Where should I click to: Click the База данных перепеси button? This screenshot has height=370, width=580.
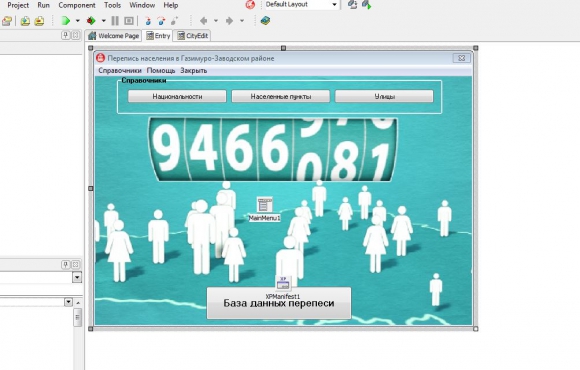click(279, 303)
